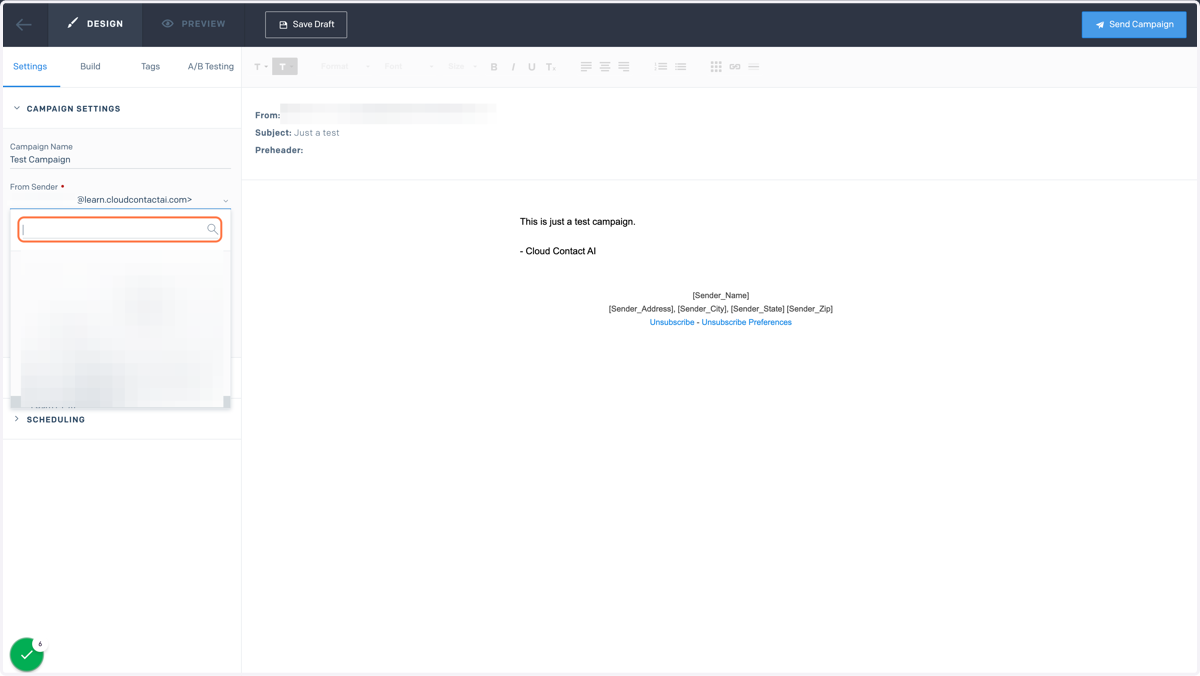The width and height of the screenshot is (1200, 676).
Task: Click the '- Cloud Contact AI' signature text
Action: [558, 251]
